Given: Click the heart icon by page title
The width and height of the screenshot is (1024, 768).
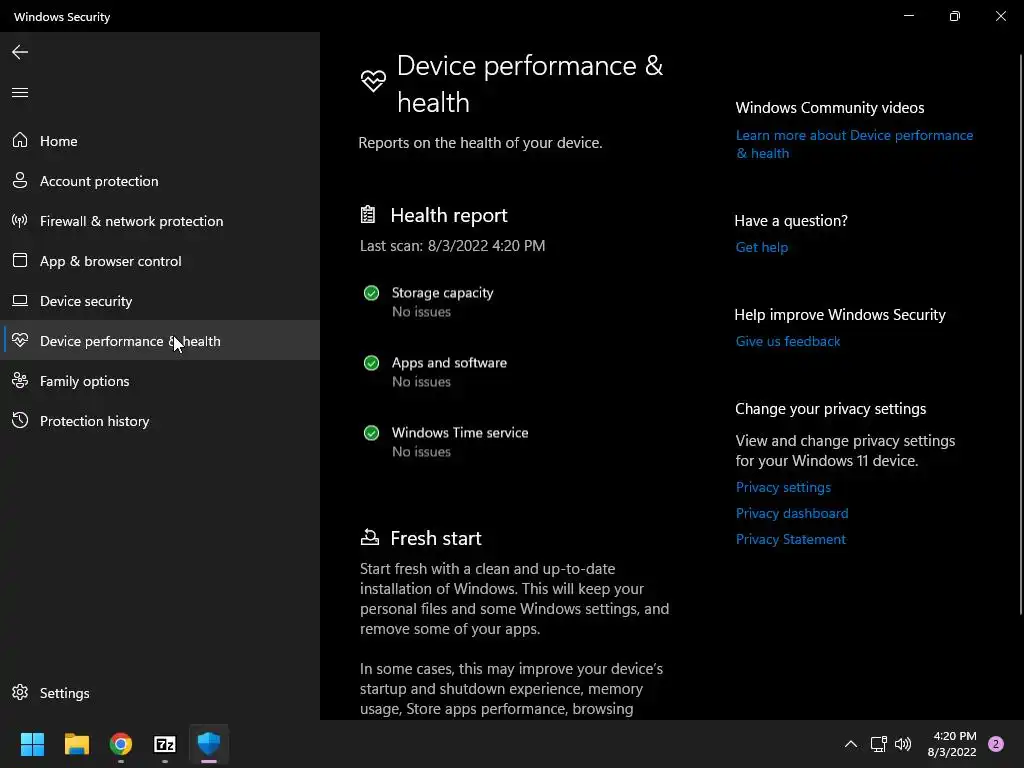Looking at the screenshot, I should point(373,81).
